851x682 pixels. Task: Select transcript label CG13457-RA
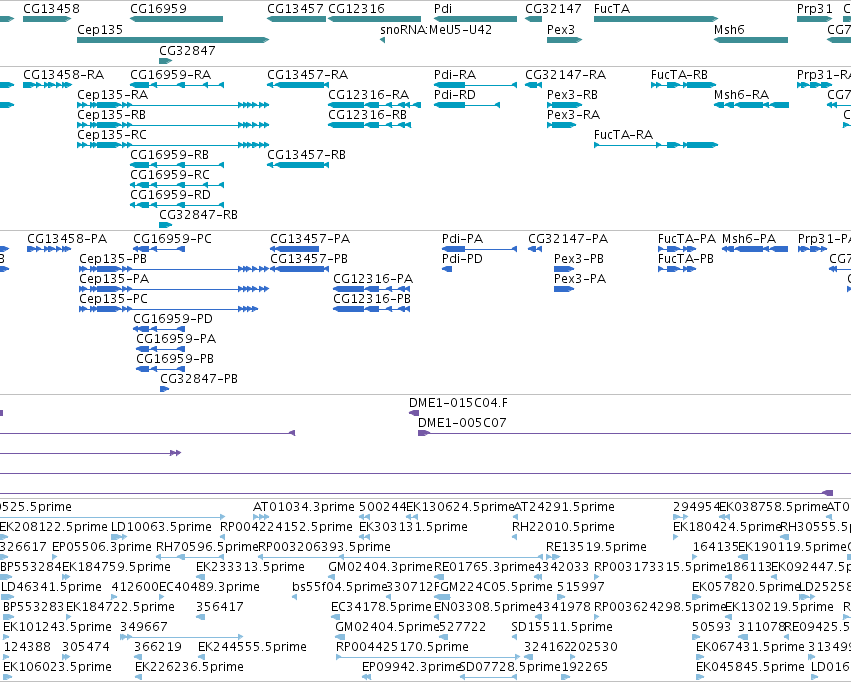click(x=308, y=74)
